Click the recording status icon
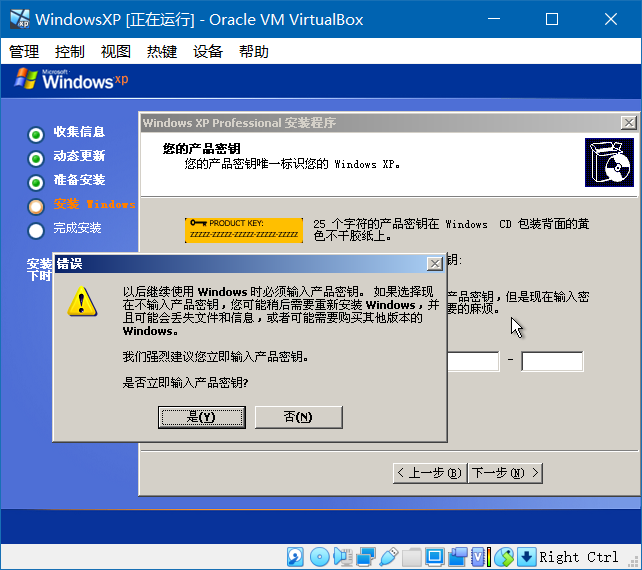Image resolution: width=642 pixels, height=570 pixels. coord(458,557)
